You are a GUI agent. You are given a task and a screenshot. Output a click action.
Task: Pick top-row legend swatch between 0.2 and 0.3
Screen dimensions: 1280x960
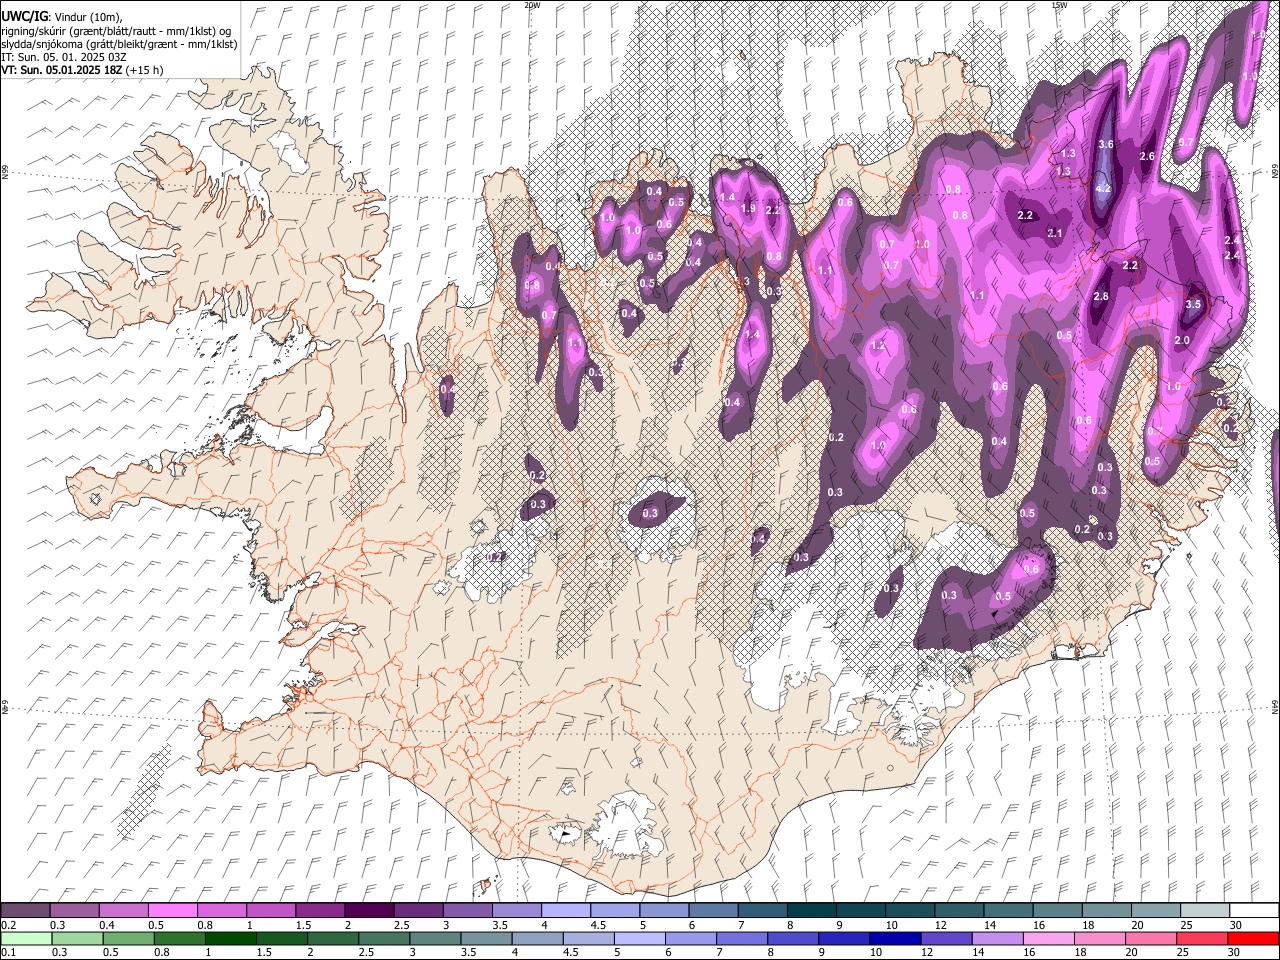pos(25,910)
